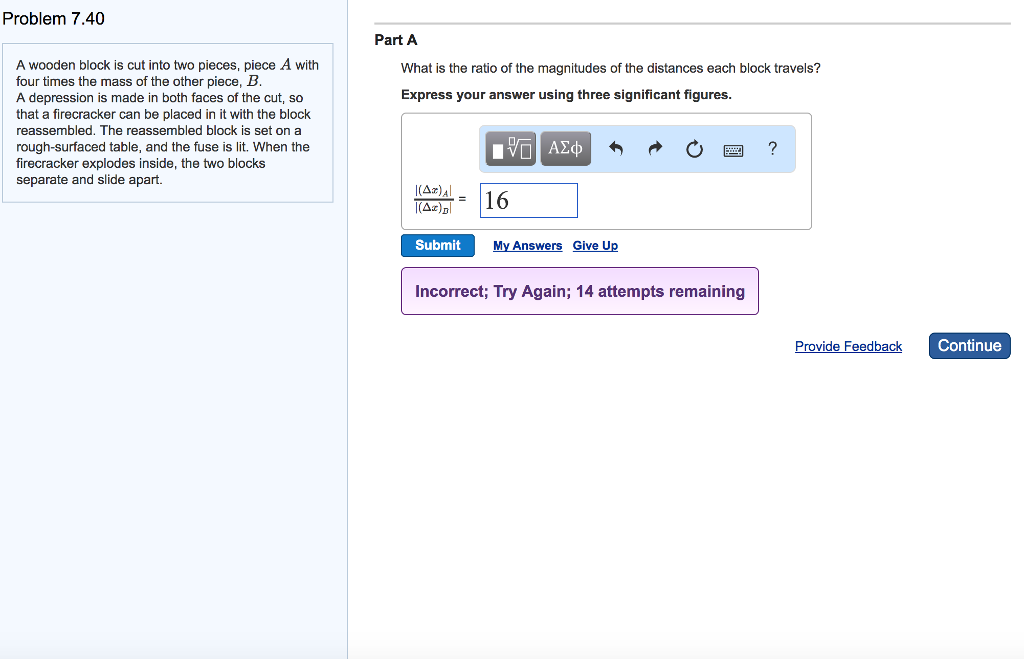The image size is (1024, 659).
Task: Open the Provide Feedback link
Action: pos(848,346)
